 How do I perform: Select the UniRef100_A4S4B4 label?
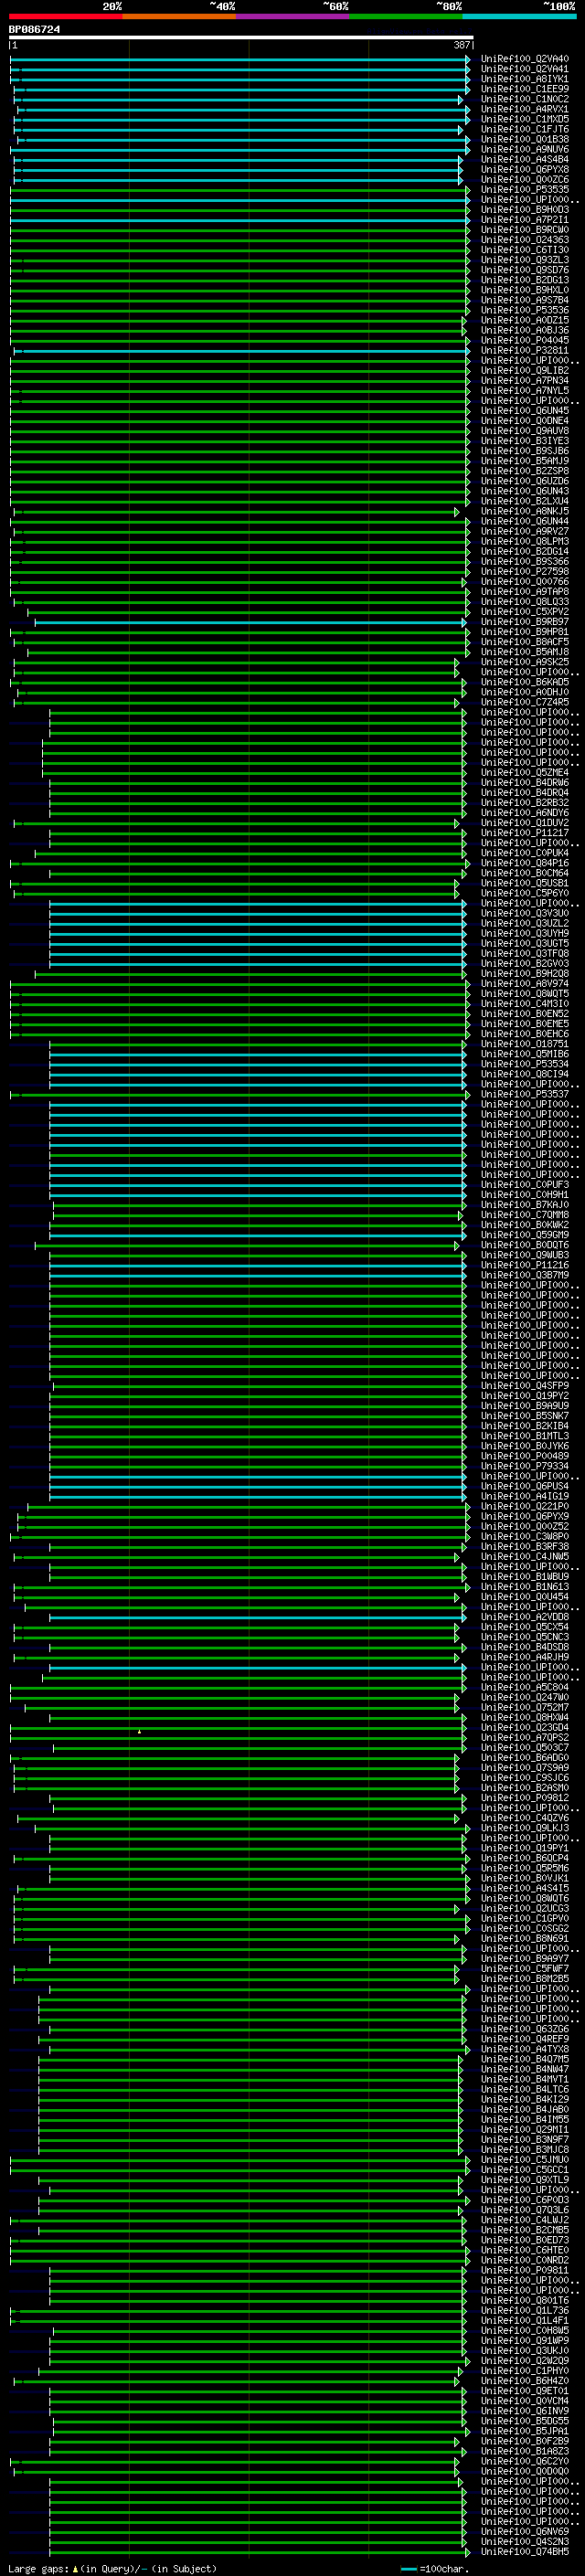[x=524, y=159]
